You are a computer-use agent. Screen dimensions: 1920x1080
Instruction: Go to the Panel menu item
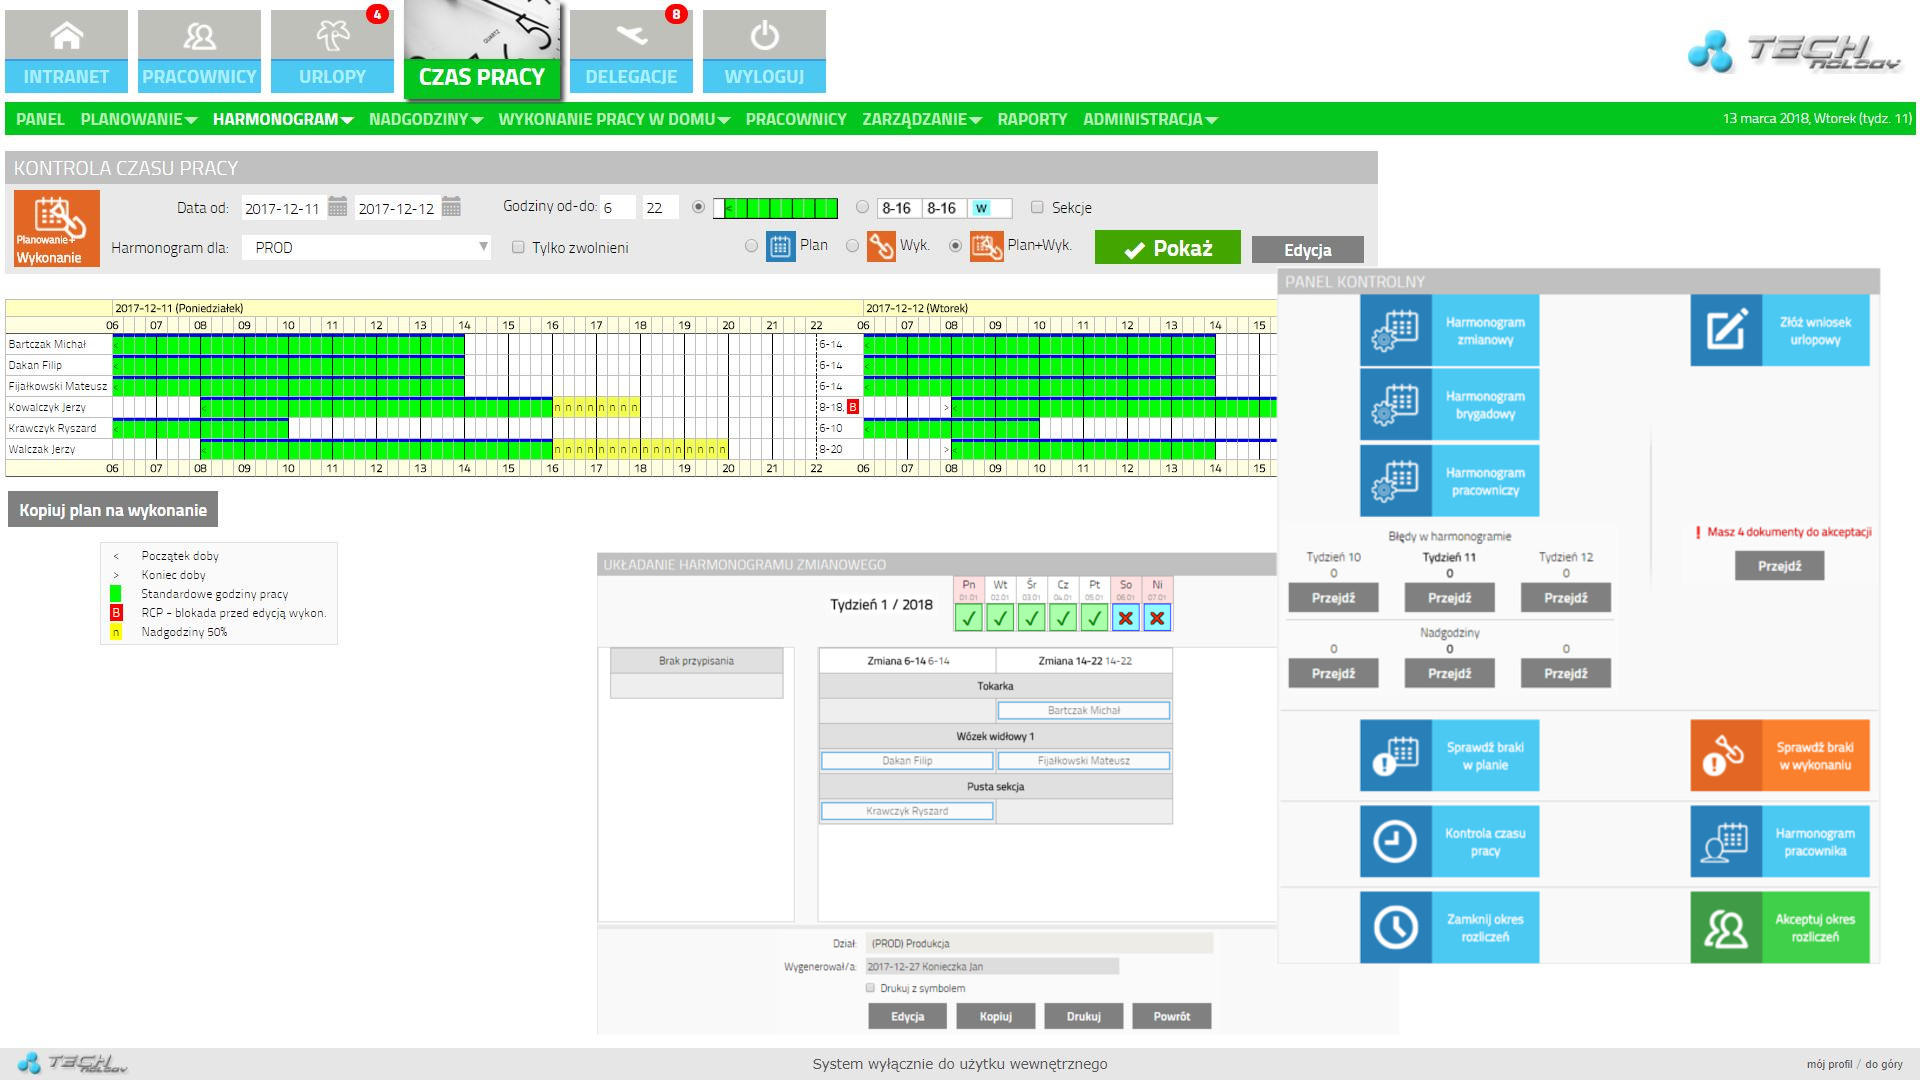40,119
